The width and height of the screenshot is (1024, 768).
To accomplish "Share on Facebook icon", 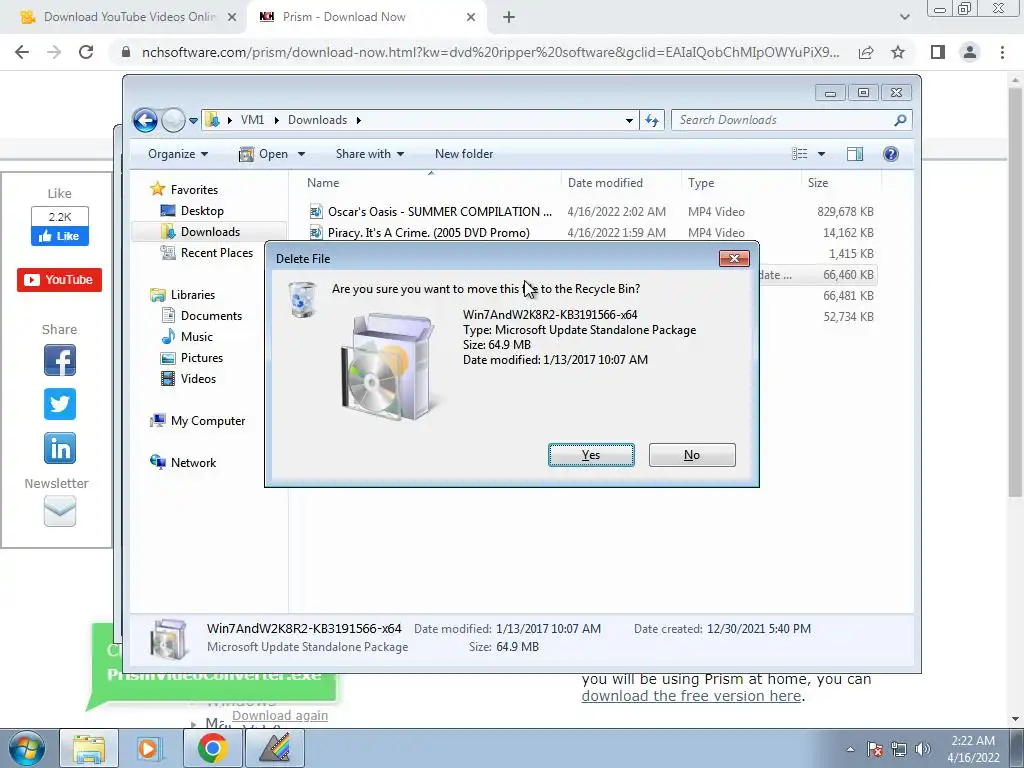I will [x=60, y=360].
